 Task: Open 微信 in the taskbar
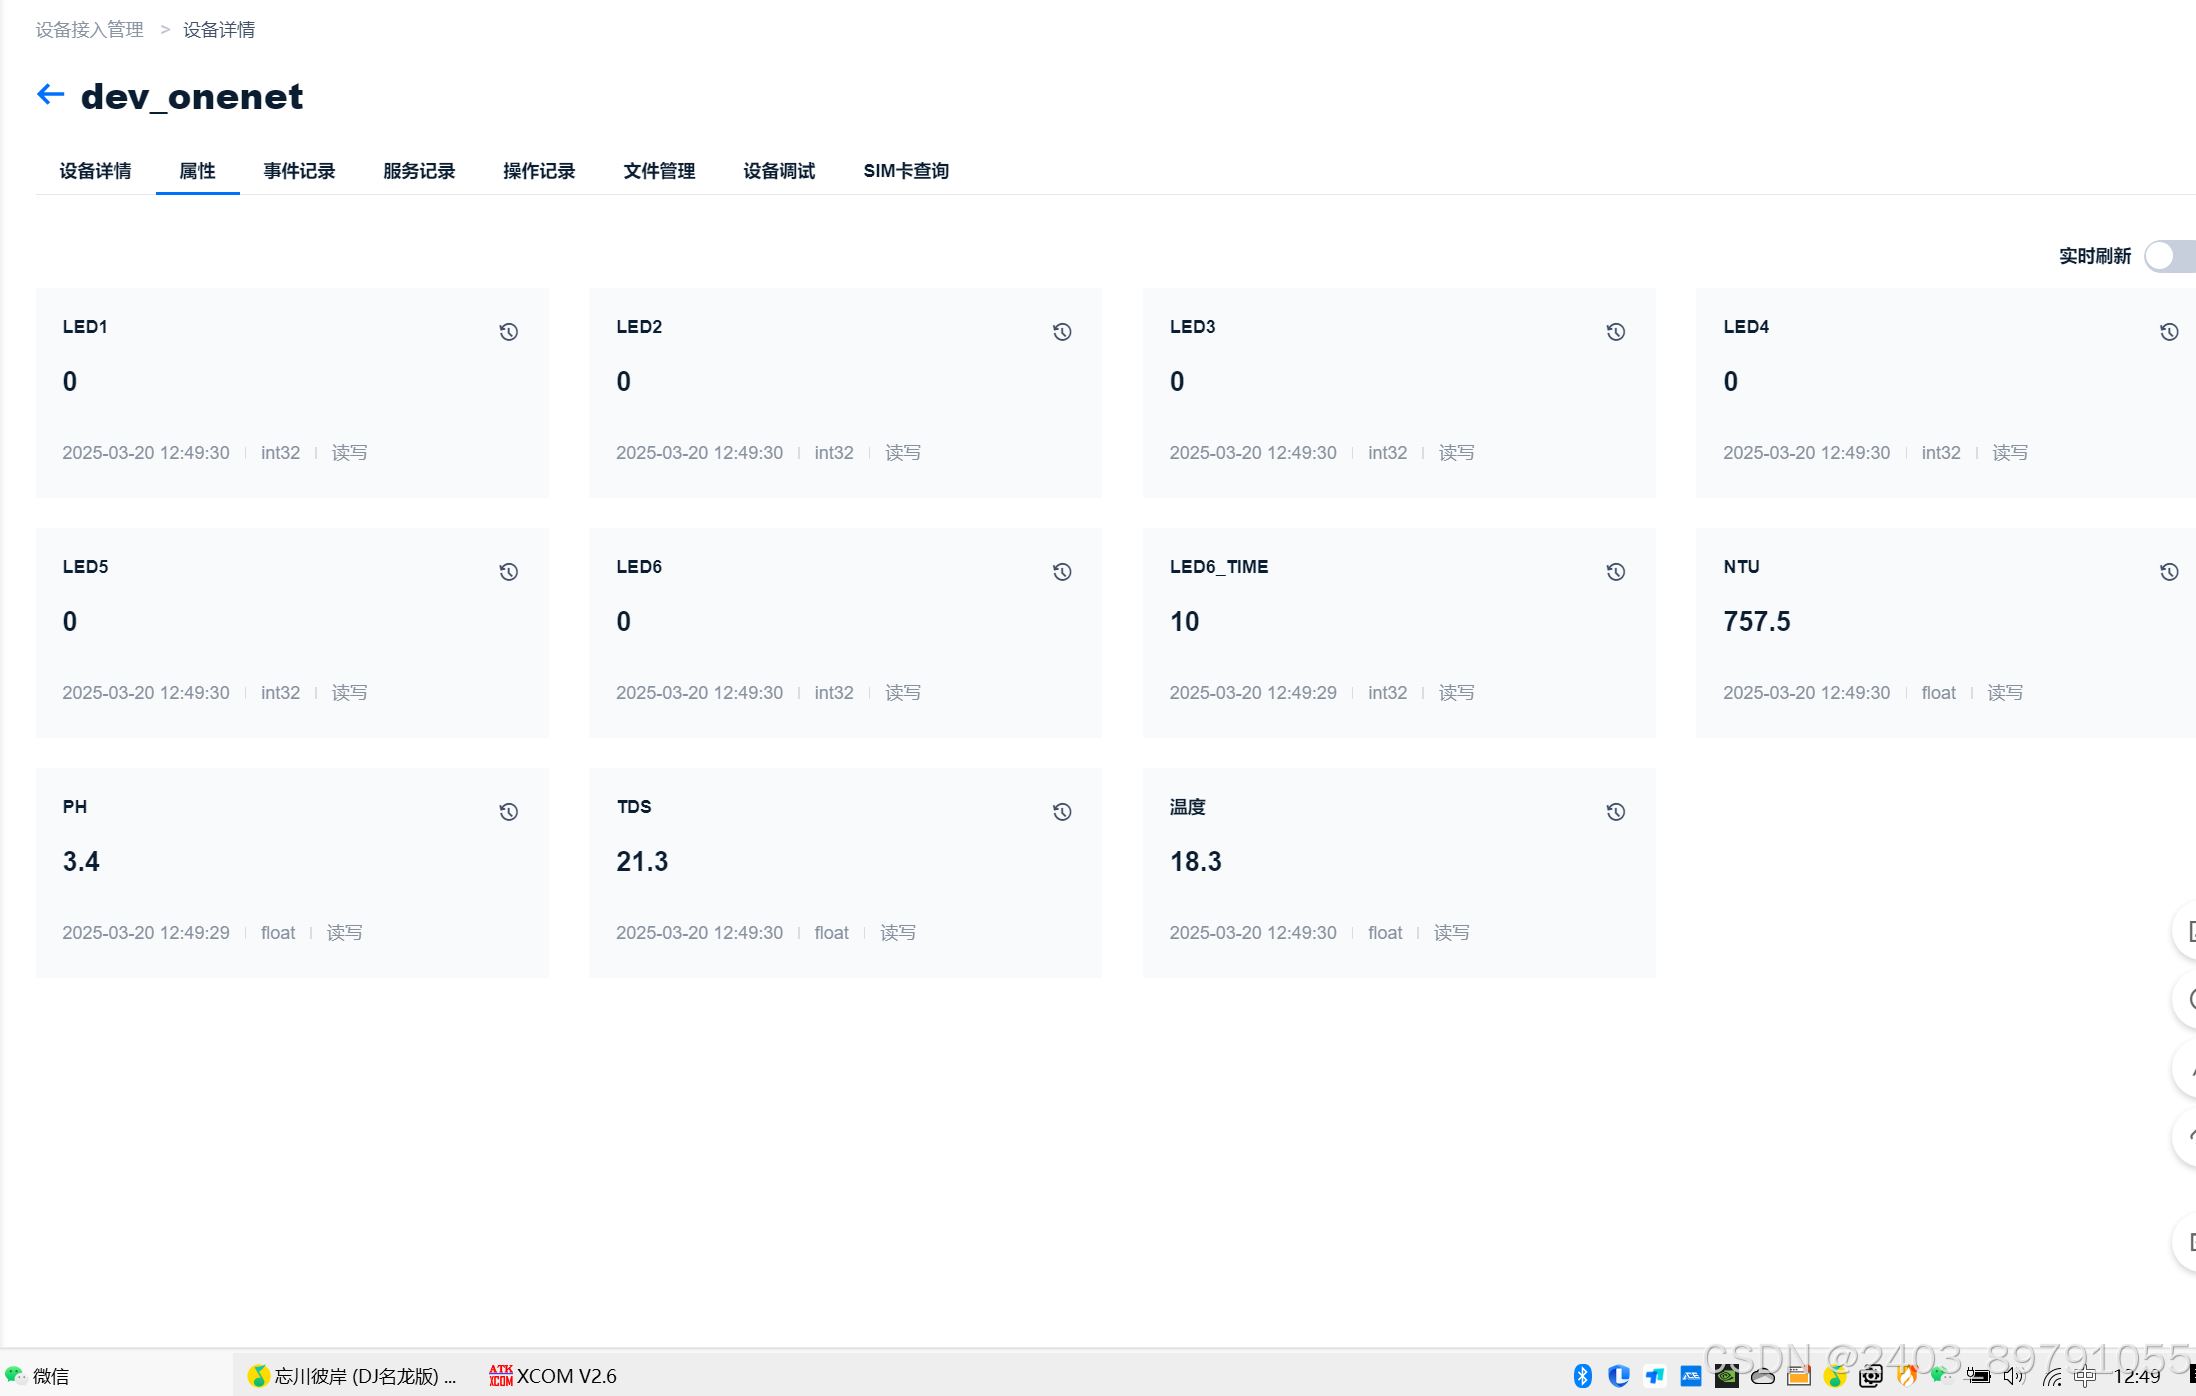38,1376
